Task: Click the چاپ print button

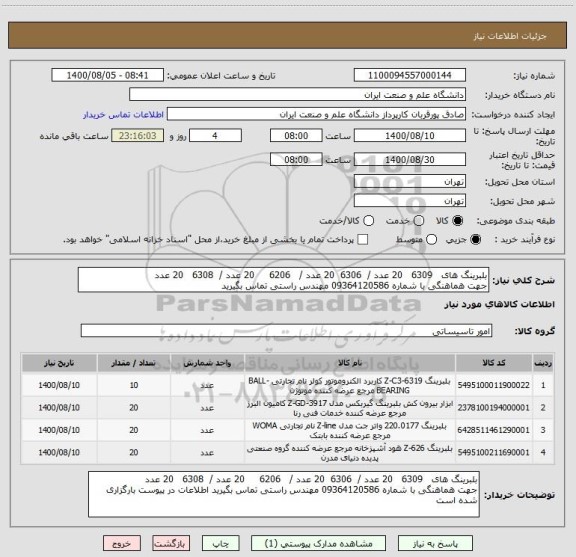Action: [x=221, y=543]
